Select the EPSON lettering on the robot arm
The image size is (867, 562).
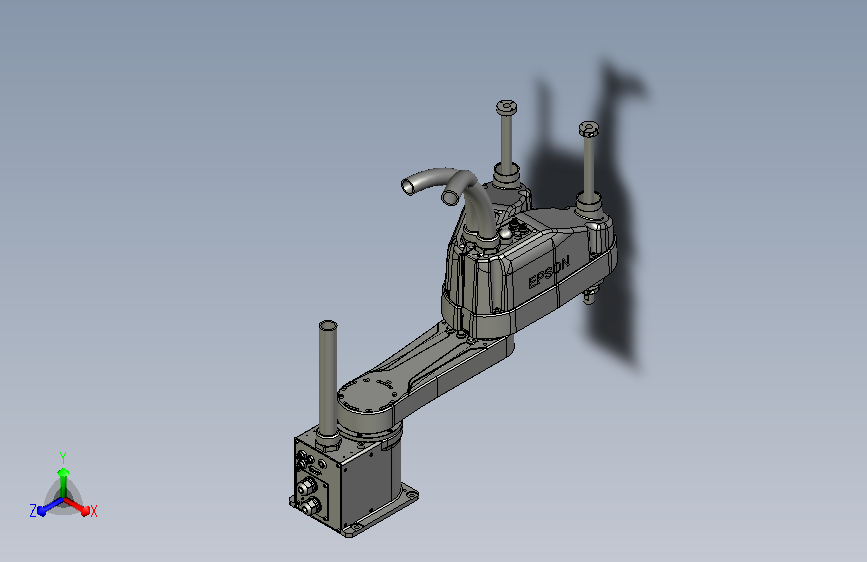[x=549, y=272]
